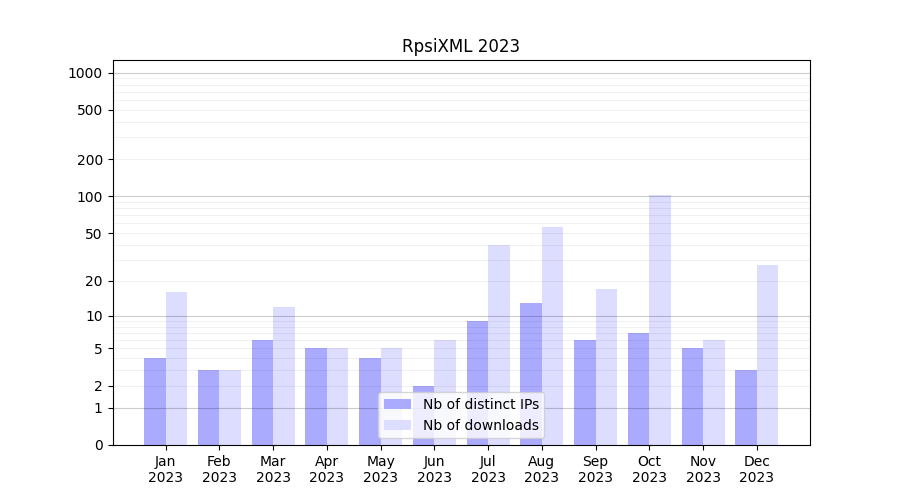Click the 'Jan 2023' x-axis label

click(x=166, y=469)
